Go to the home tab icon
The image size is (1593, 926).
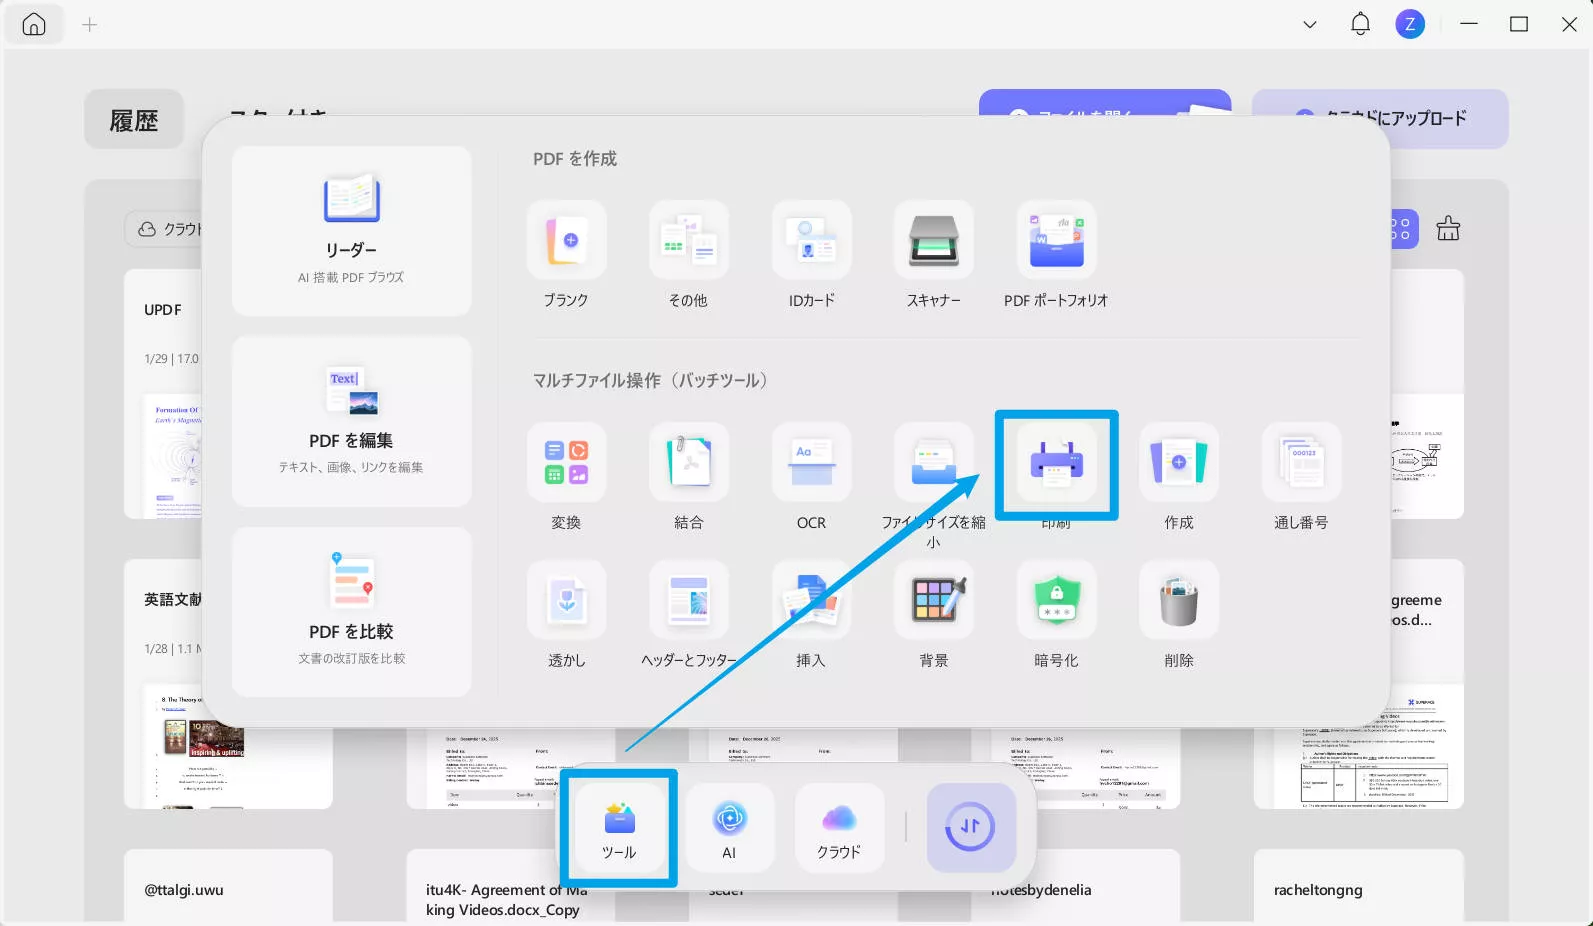coord(34,24)
